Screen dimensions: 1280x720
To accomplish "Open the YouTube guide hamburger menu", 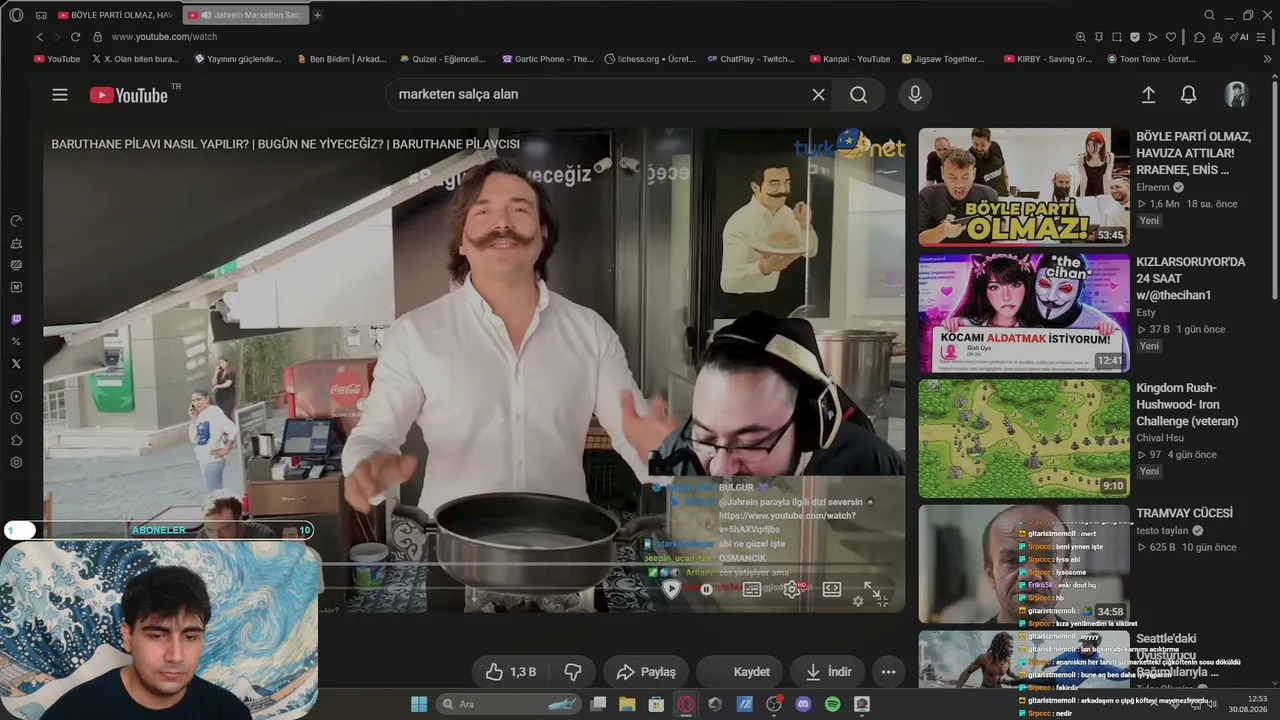I will click(60, 95).
